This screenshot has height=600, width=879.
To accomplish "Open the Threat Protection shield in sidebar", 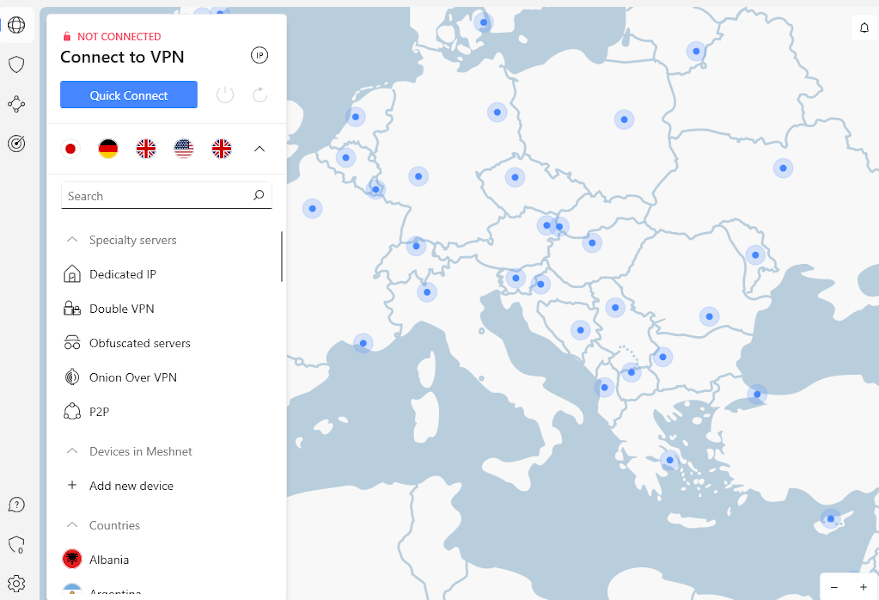I will point(16,65).
